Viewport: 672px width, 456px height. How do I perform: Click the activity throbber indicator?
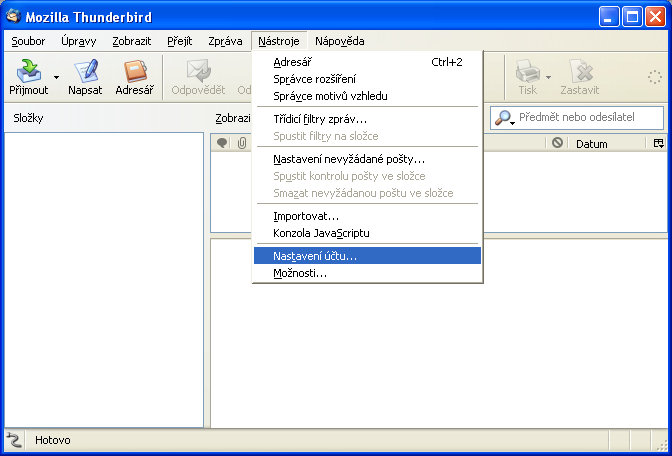click(654, 77)
